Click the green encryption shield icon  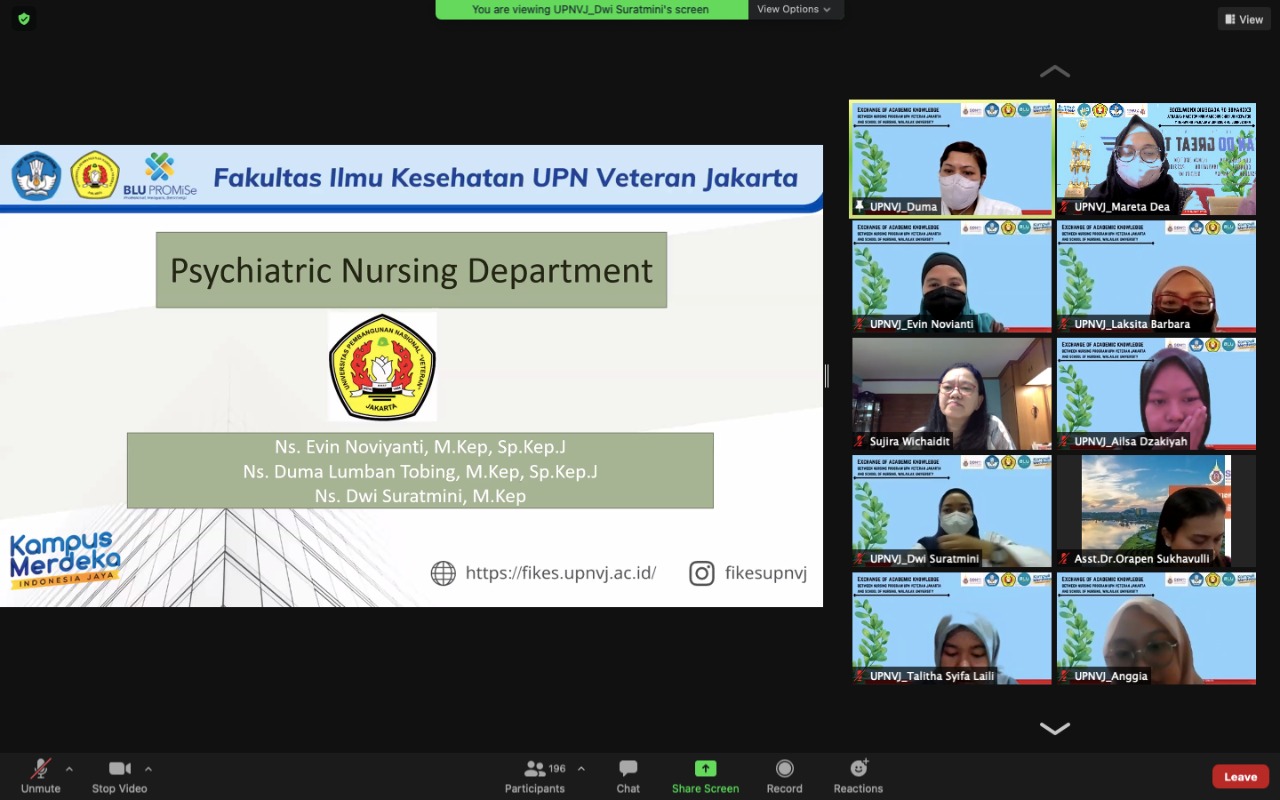click(x=24, y=18)
